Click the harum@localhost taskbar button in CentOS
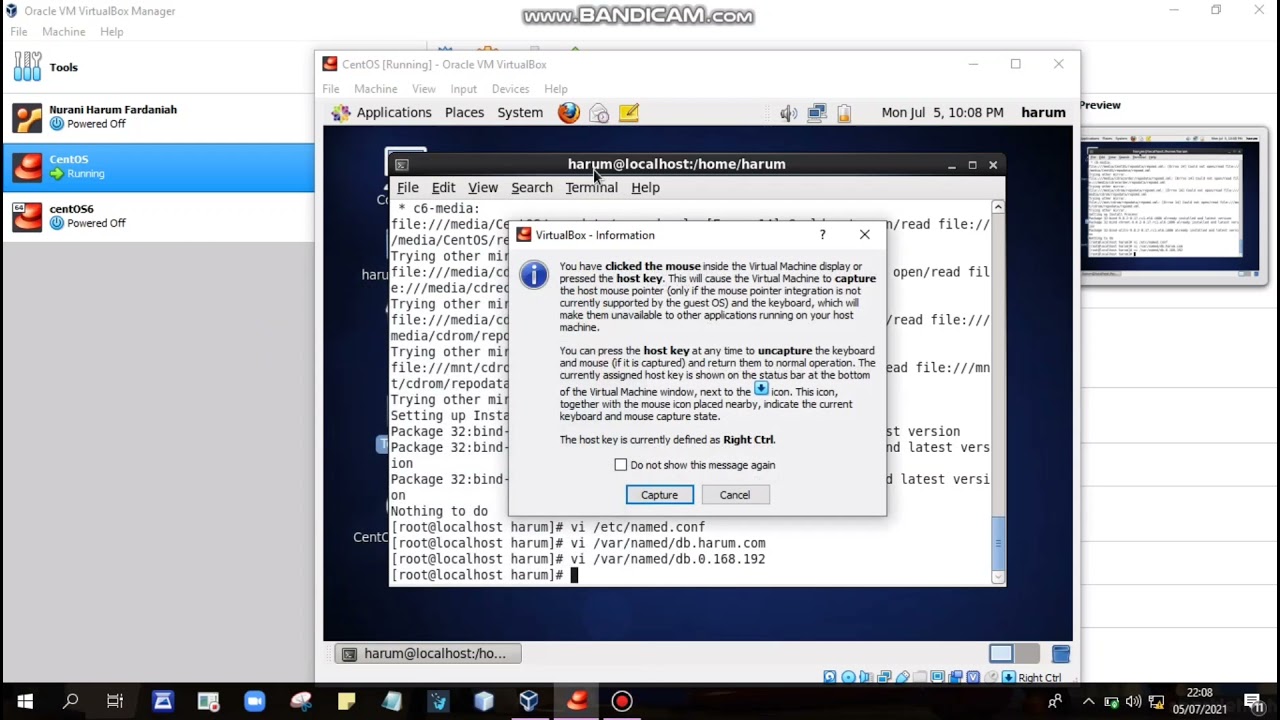 click(x=428, y=654)
